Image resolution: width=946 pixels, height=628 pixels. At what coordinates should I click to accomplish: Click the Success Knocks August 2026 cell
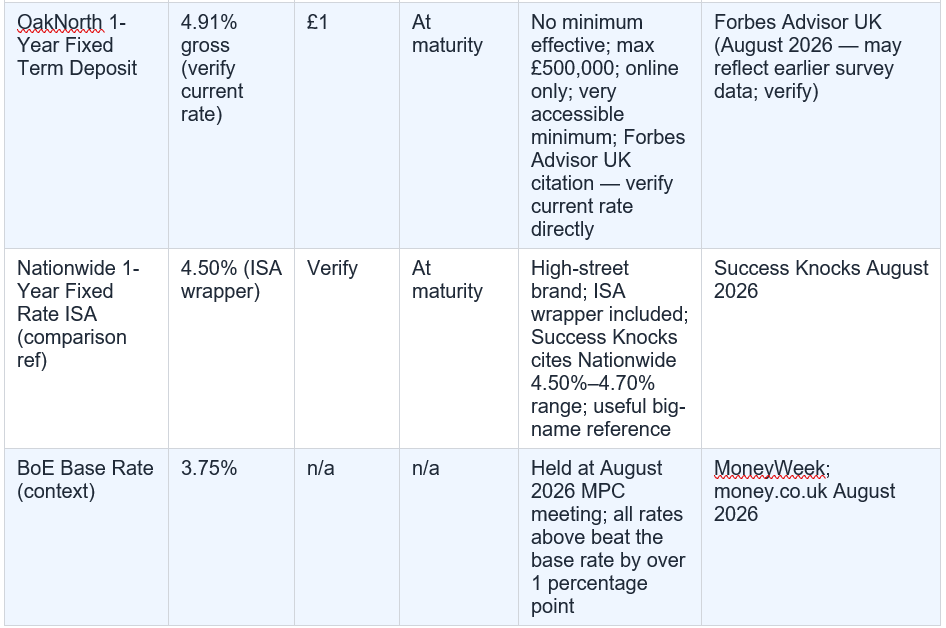pos(821,348)
